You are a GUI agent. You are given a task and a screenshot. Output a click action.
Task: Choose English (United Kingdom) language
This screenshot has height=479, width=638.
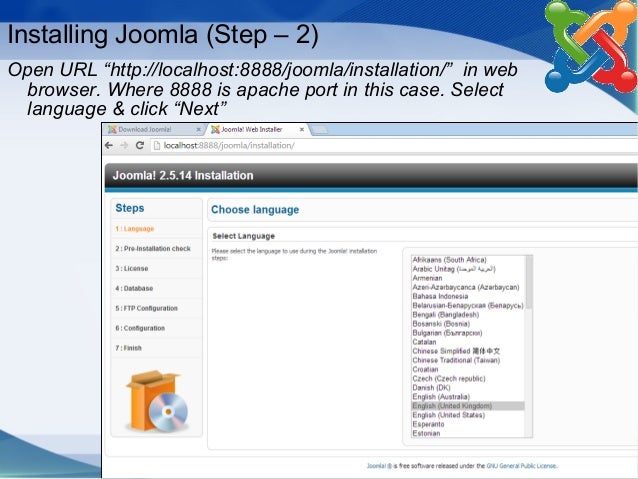click(468, 406)
